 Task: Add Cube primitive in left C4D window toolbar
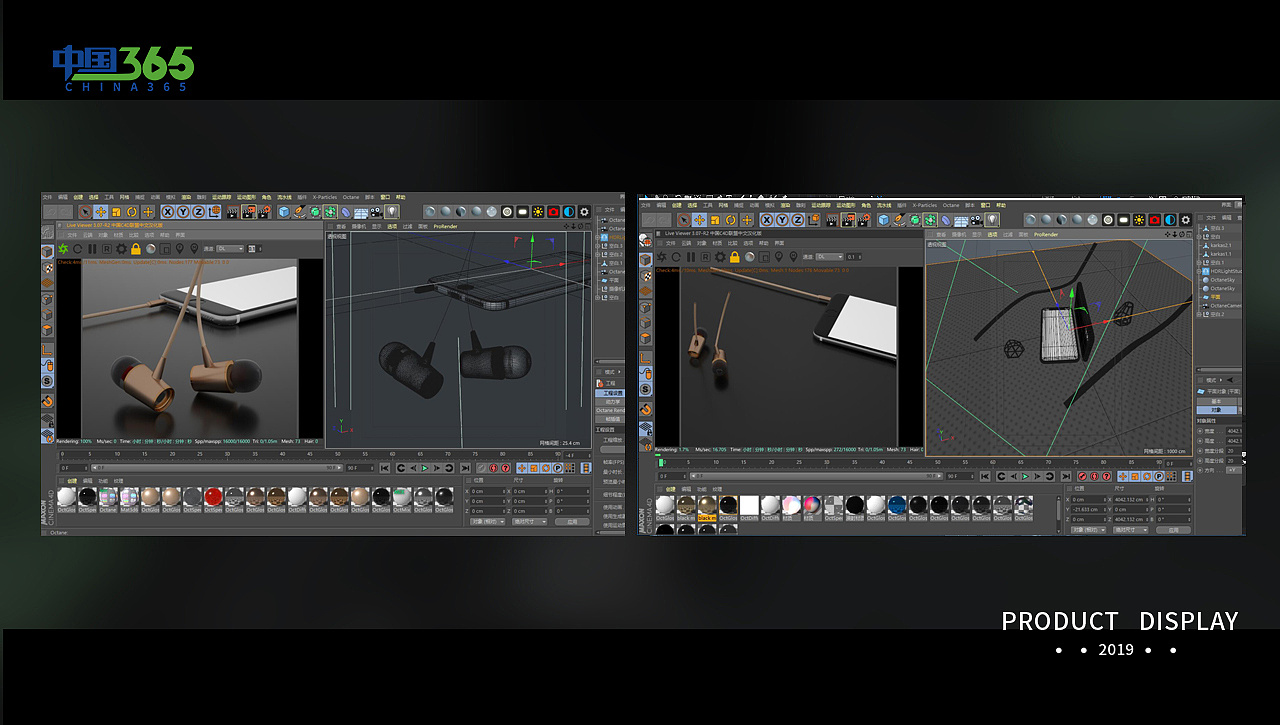point(284,212)
